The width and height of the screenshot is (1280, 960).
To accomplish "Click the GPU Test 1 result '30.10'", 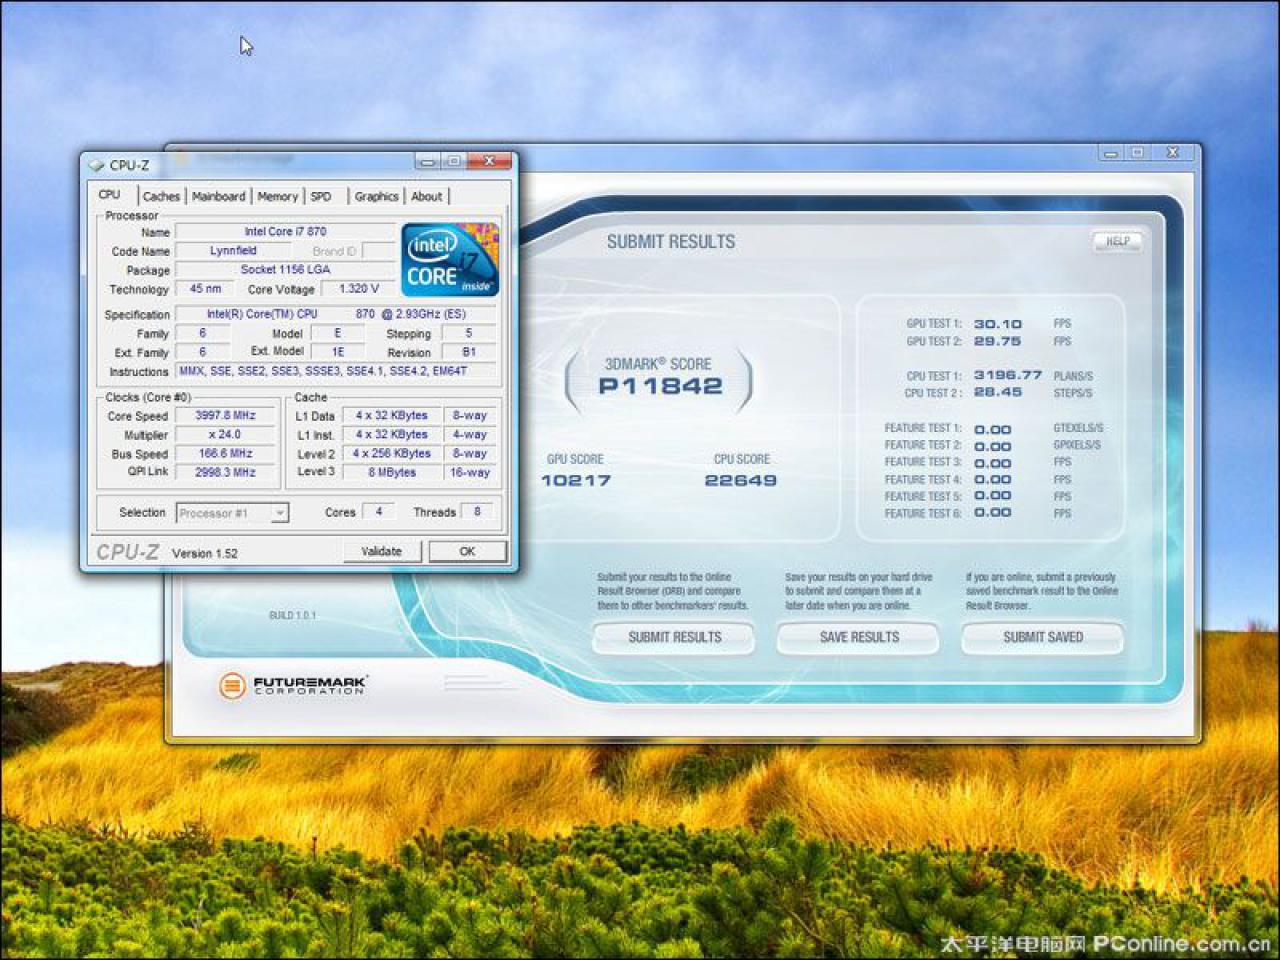I will click(998, 324).
